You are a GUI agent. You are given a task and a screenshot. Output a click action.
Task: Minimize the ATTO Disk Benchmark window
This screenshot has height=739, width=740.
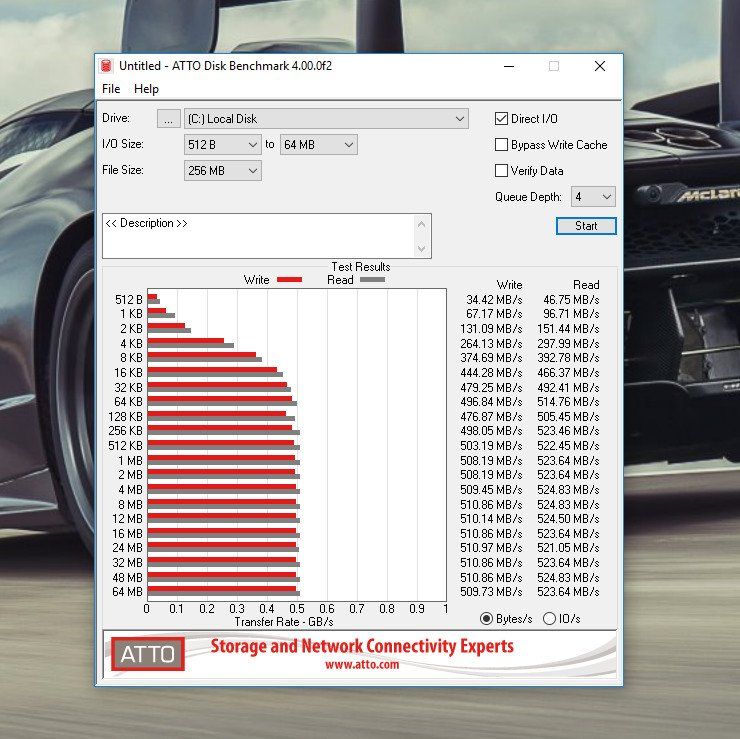point(509,66)
